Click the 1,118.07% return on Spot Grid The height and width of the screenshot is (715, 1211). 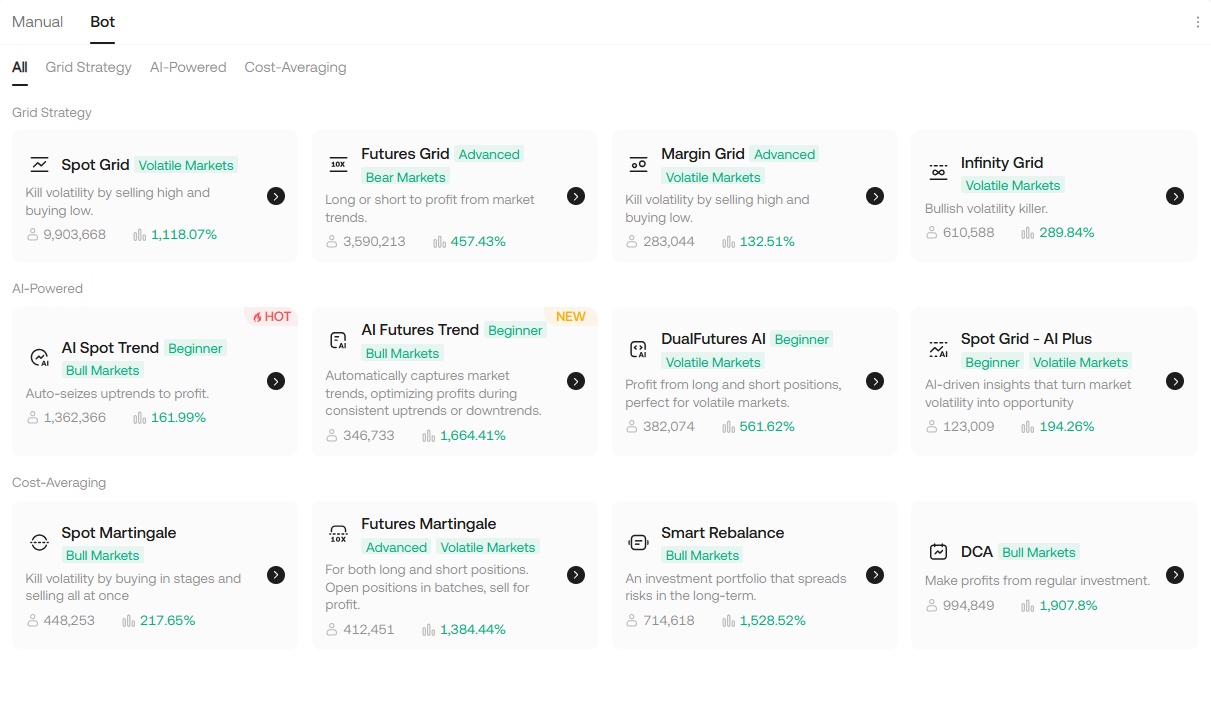pos(184,235)
